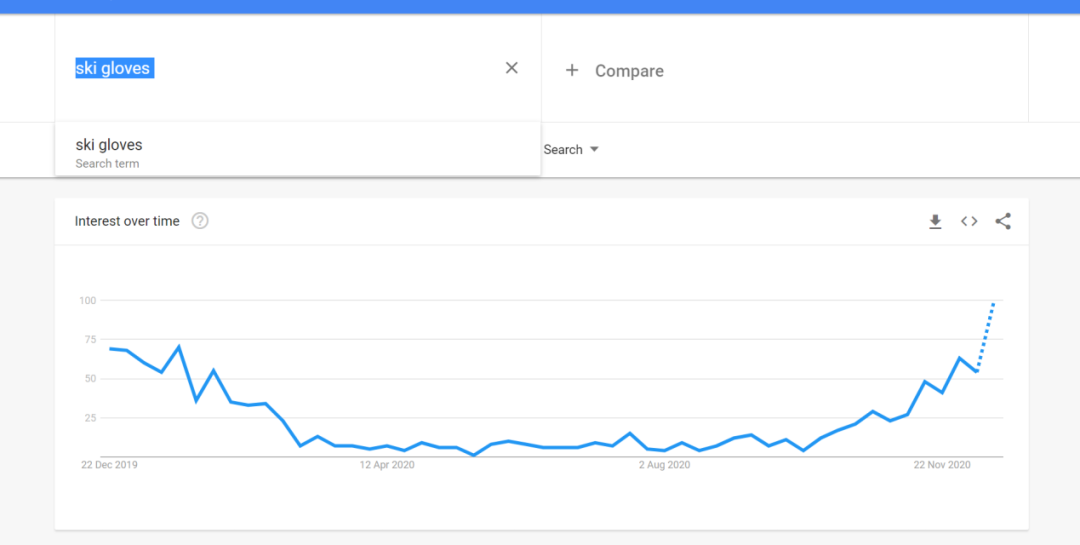Click the 75 value on the y-axis
The image size is (1080, 545).
[90, 340]
